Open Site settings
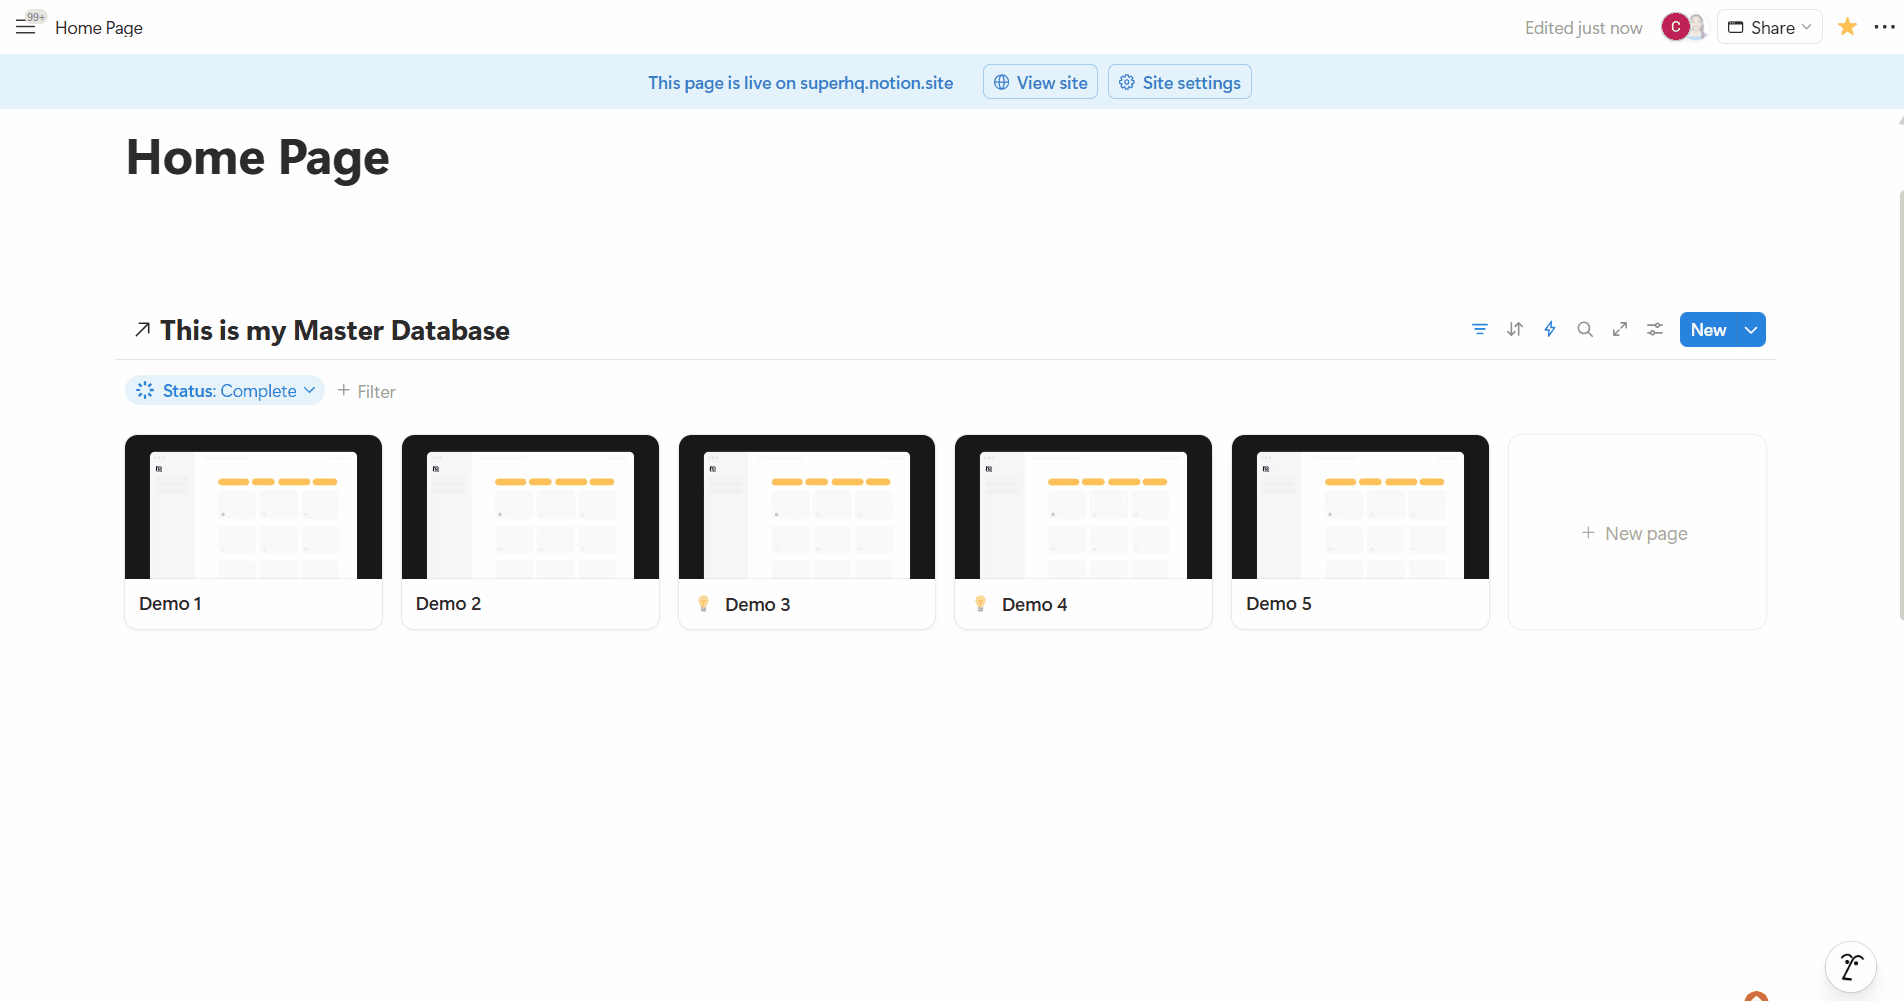 (x=1180, y=82)
